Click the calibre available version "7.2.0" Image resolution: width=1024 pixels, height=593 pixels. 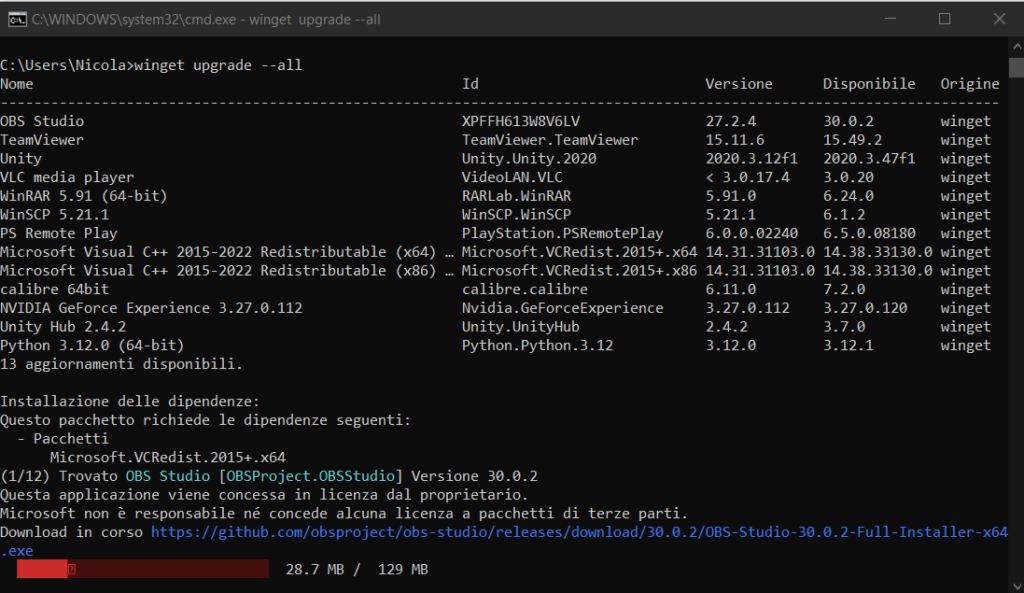[844, 289]
